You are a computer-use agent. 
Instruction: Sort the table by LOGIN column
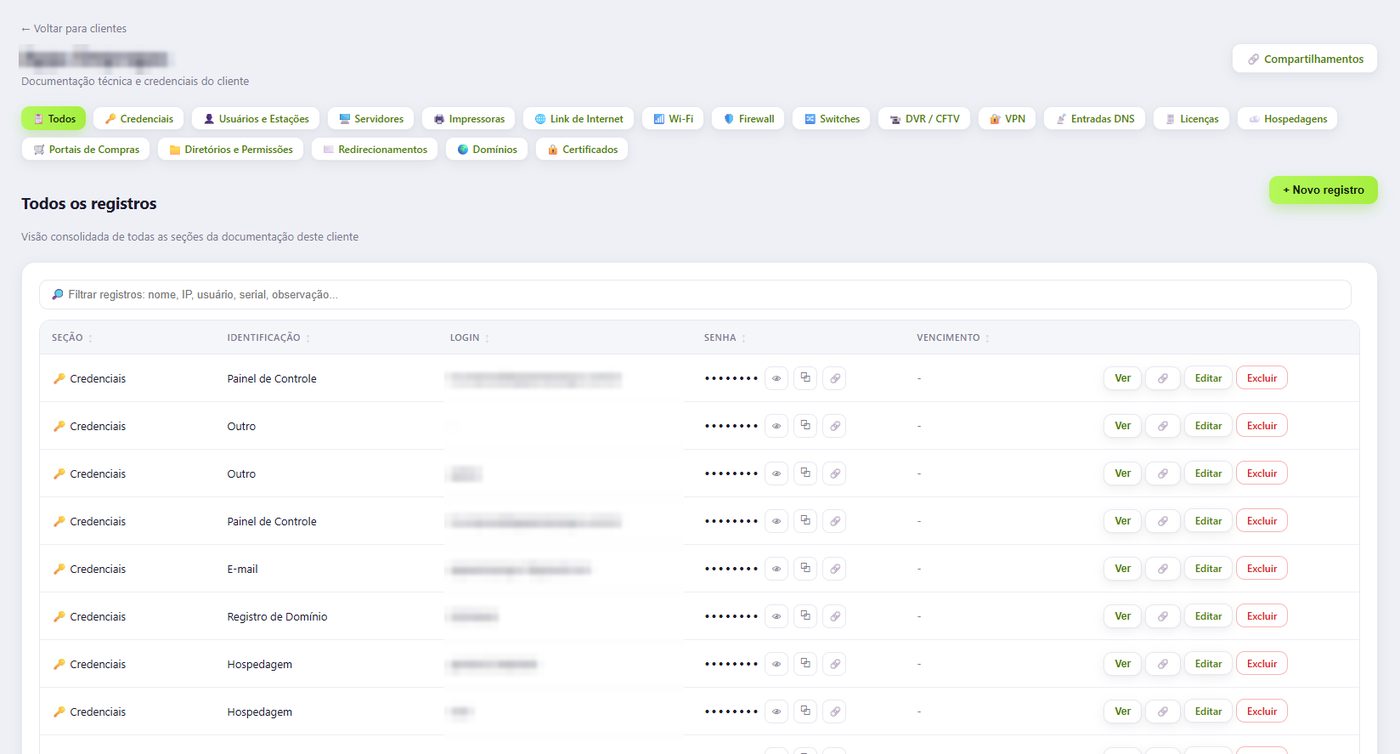pos(469,338)
